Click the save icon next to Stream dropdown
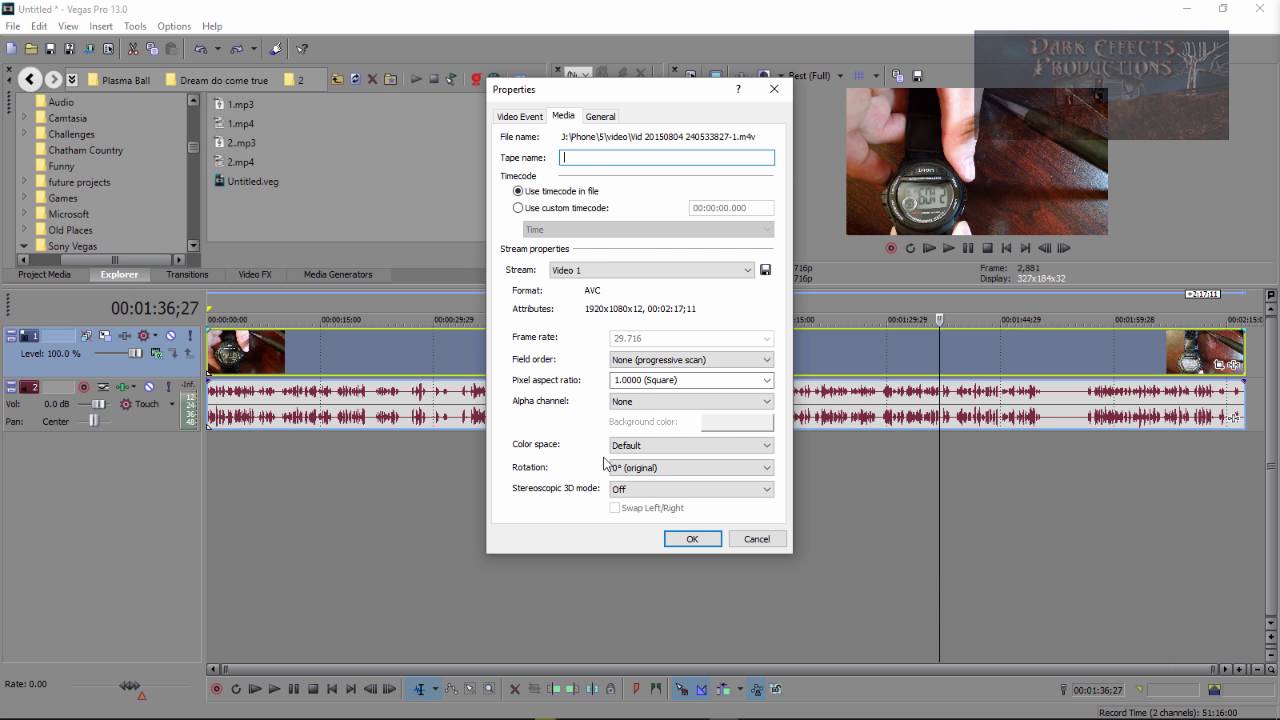The width and height of the screenshot is (1280, 720). pos(765,270)
